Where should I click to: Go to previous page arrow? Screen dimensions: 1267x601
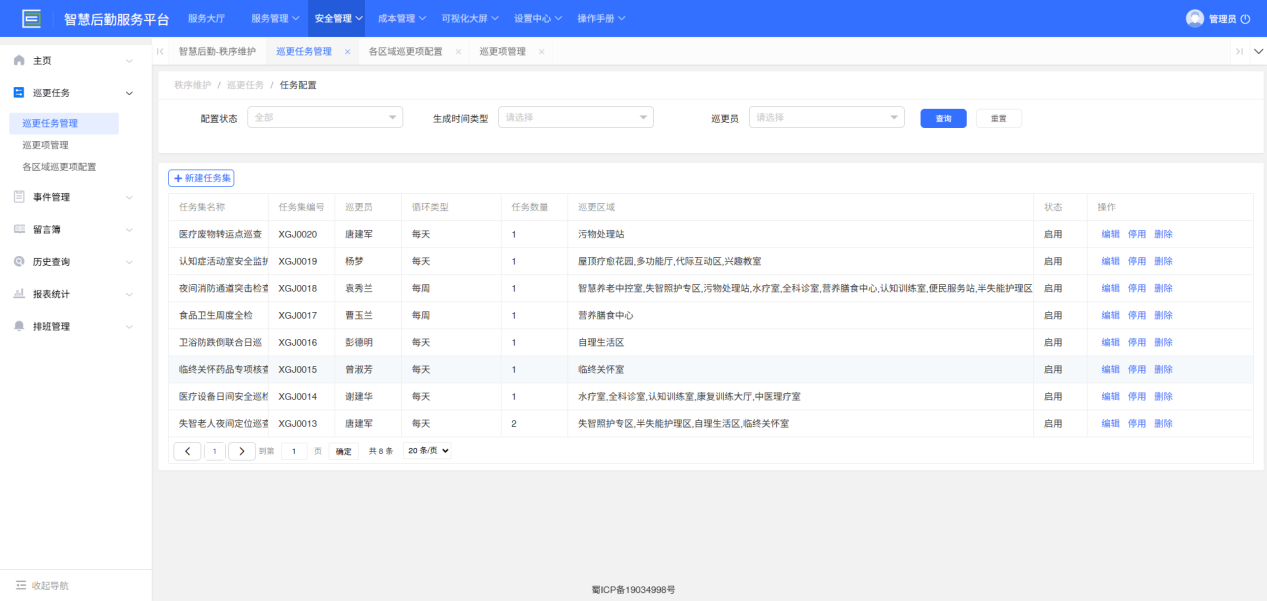(x=187, y=451)
